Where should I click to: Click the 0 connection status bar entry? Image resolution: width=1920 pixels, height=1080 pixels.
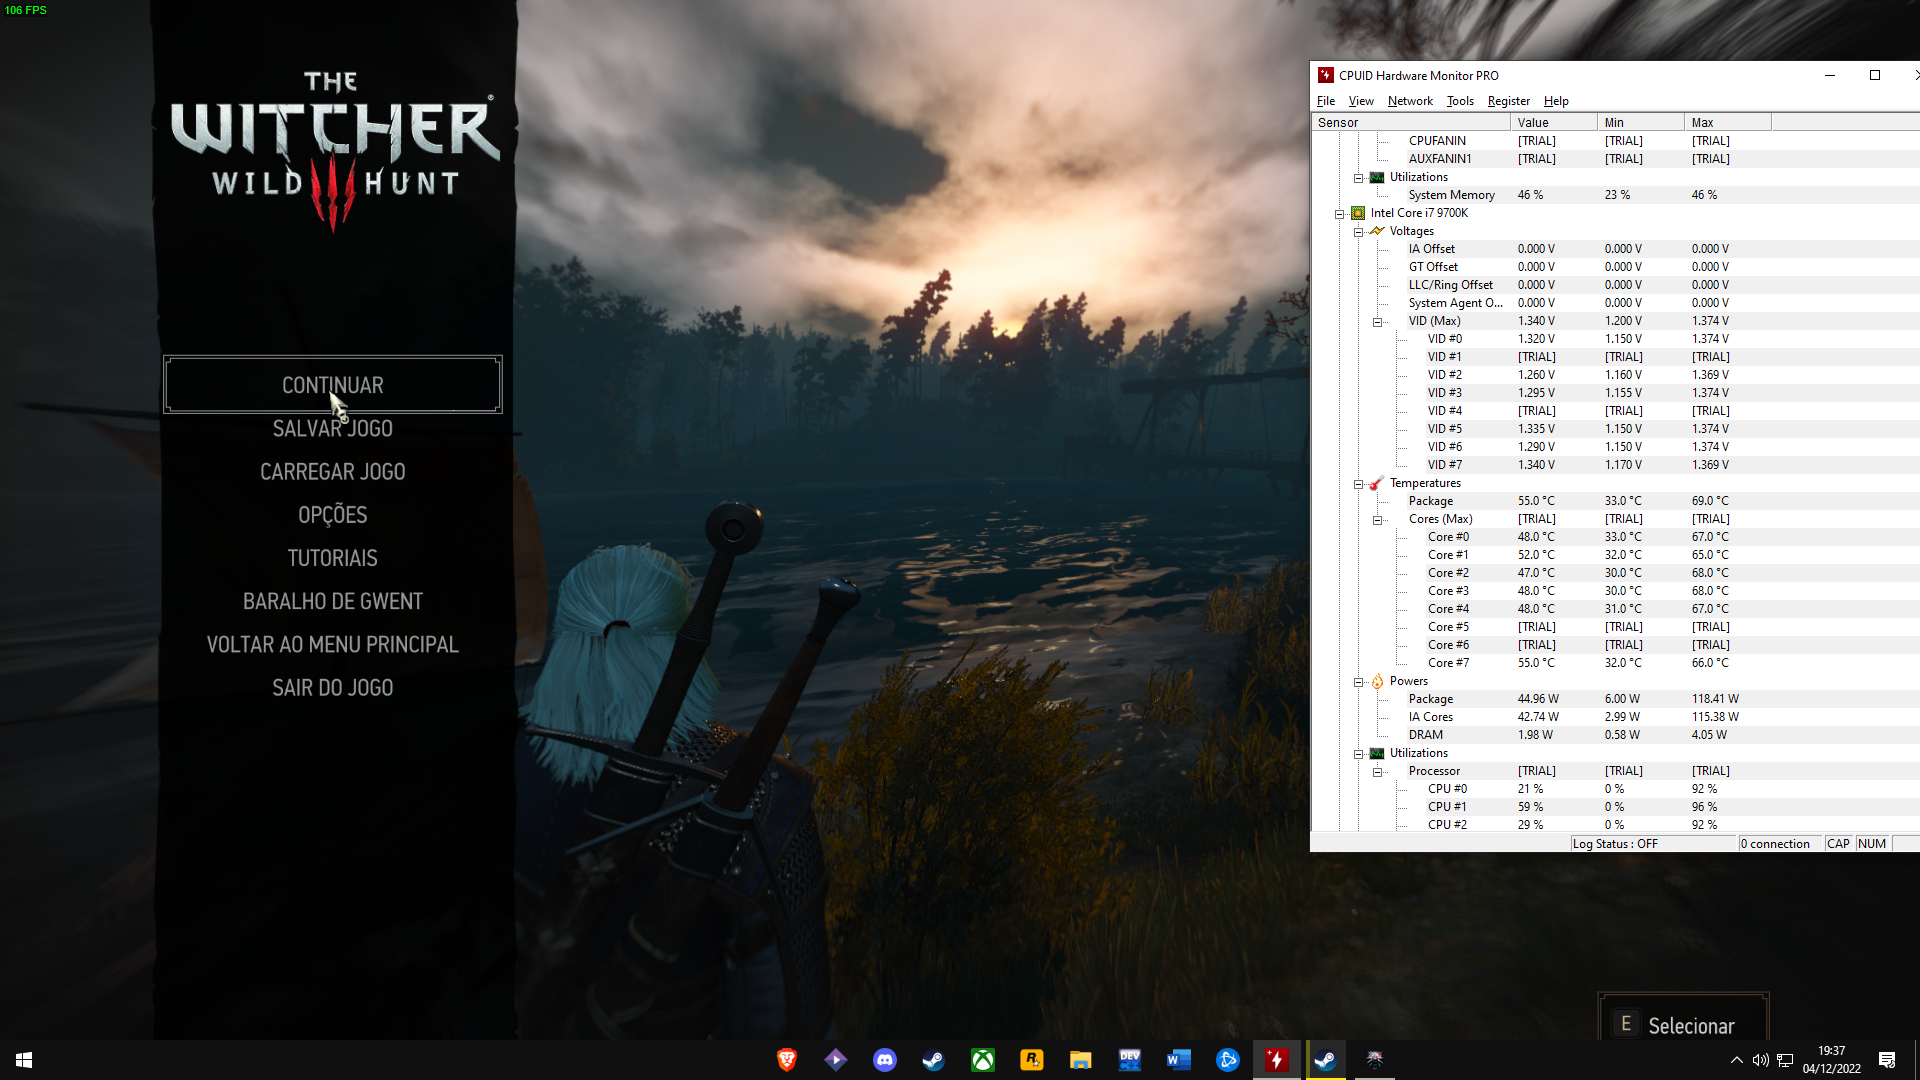coord(1779,844)
